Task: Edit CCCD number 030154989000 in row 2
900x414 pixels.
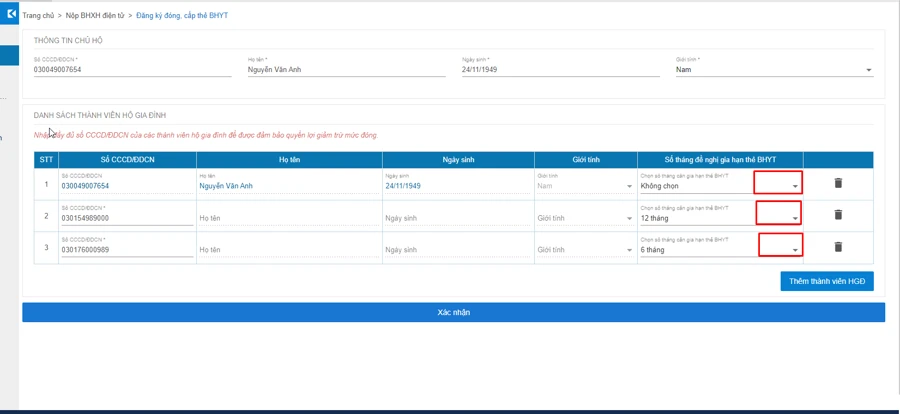Action: (126, 218)
